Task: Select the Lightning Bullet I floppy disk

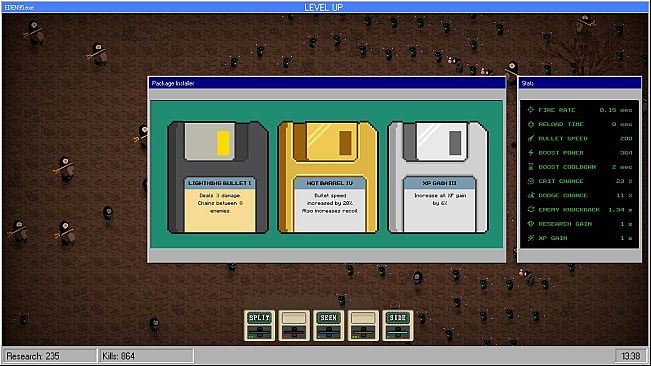Action: (218, 177)
